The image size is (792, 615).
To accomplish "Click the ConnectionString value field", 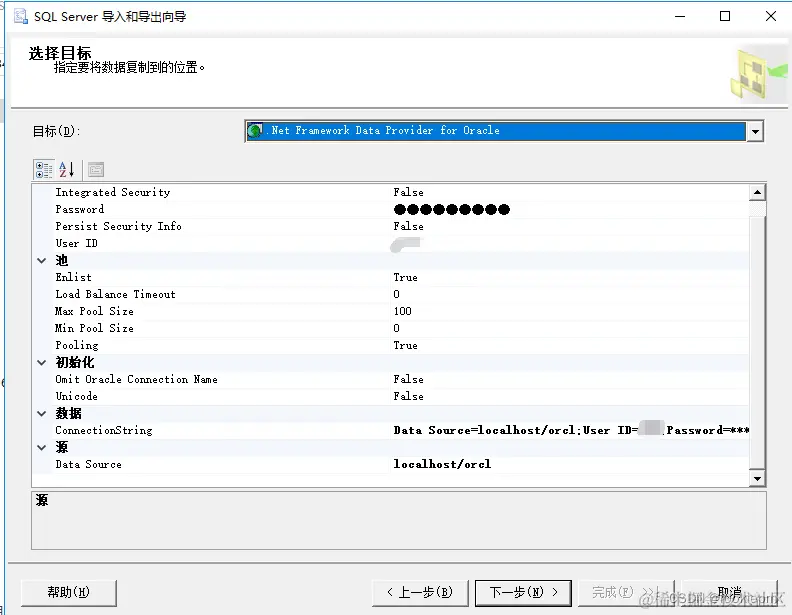I will pos(569,430).
